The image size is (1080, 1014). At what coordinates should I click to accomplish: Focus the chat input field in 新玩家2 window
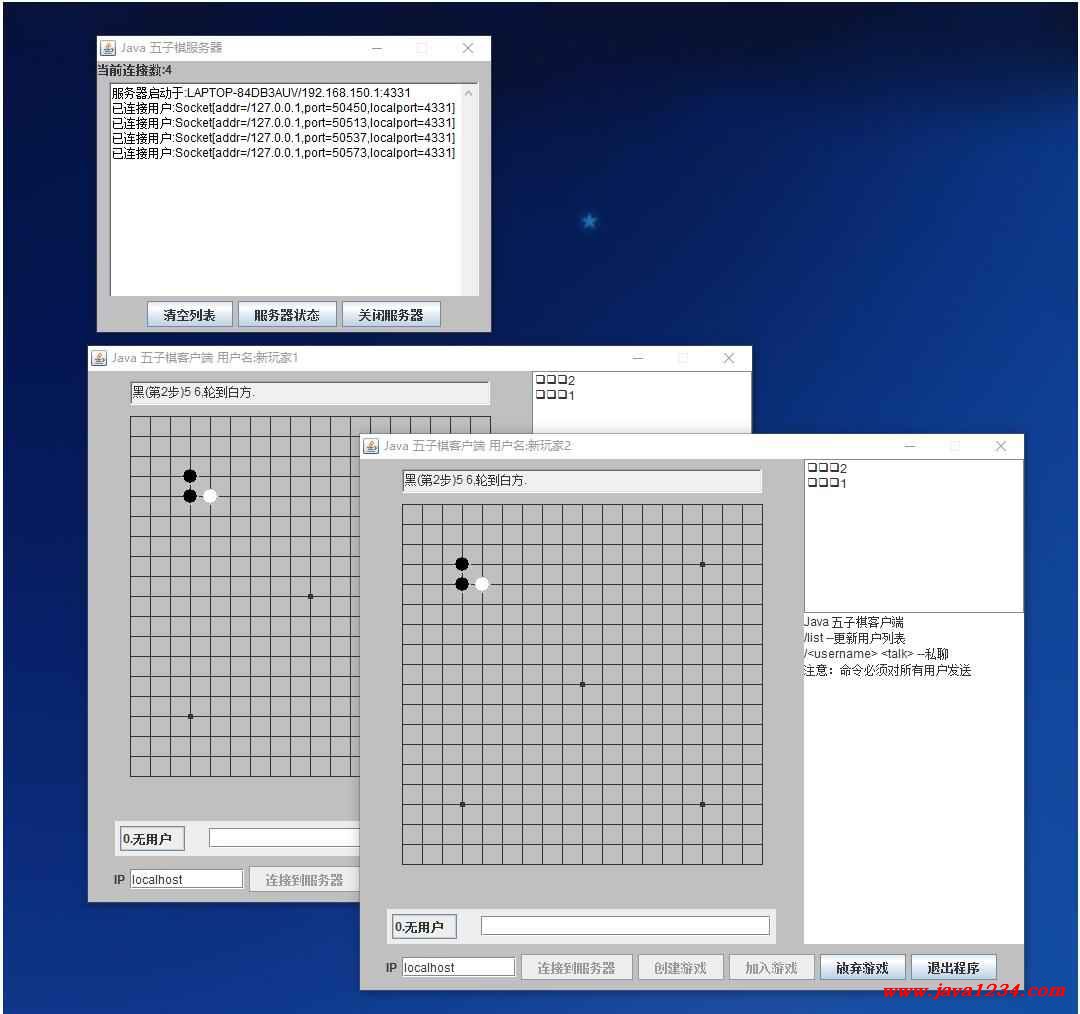625,926
